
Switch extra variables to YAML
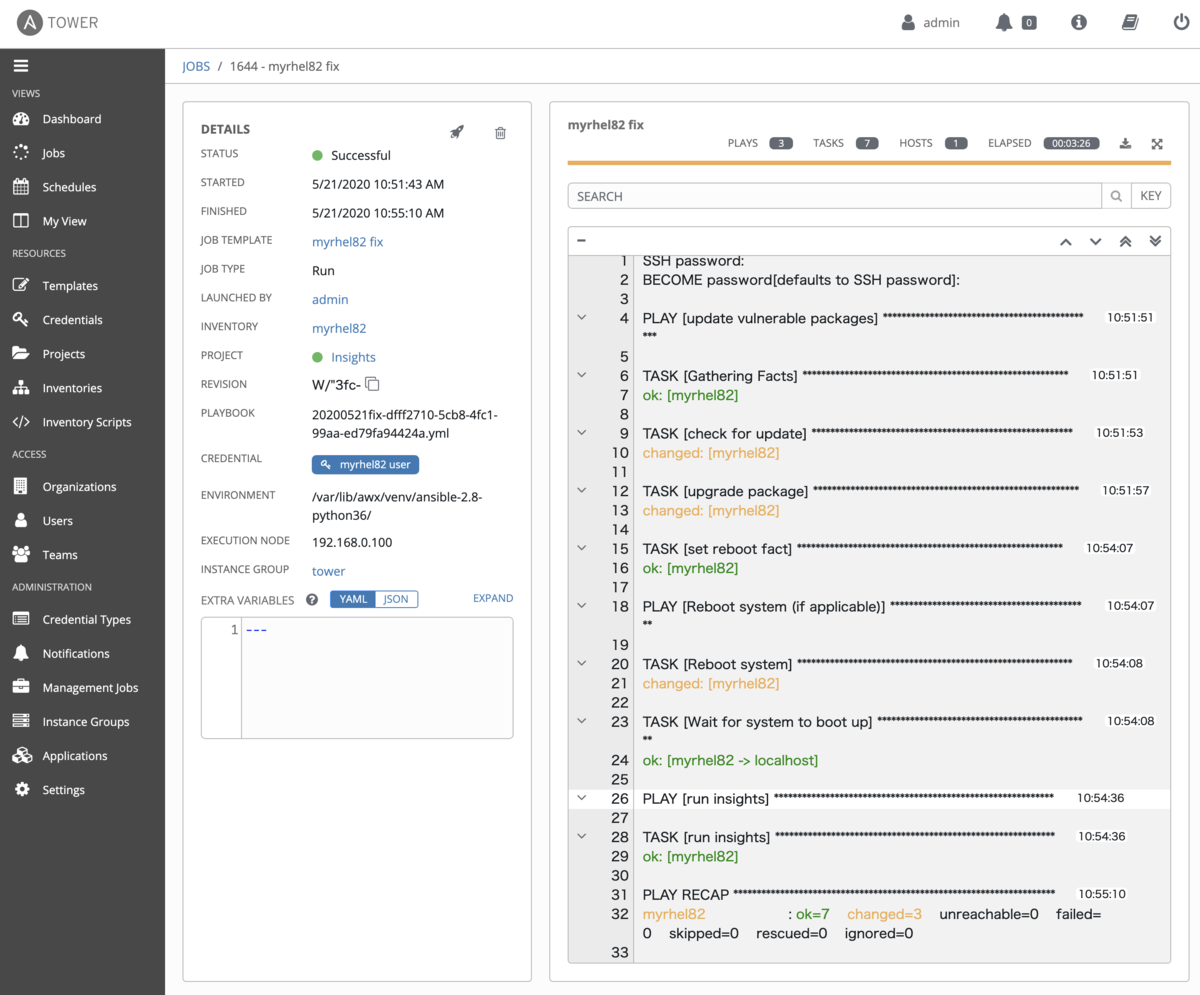tap(354, 599)
